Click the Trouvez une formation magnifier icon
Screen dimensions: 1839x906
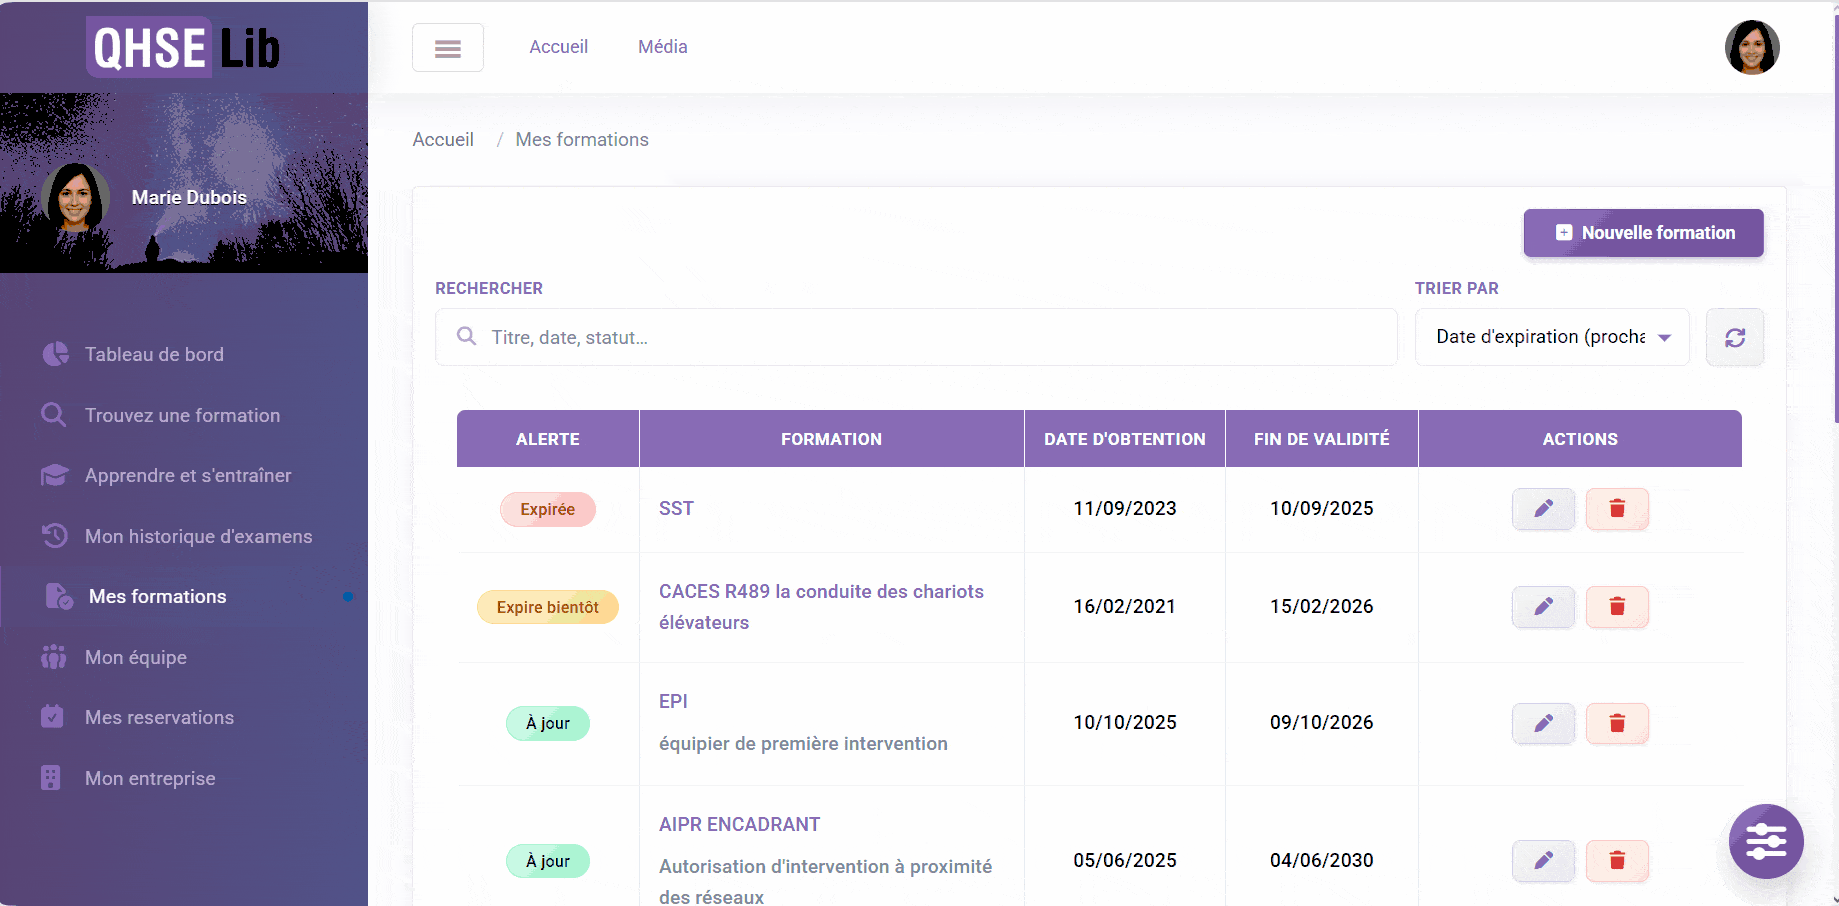[x=55, y=415]
